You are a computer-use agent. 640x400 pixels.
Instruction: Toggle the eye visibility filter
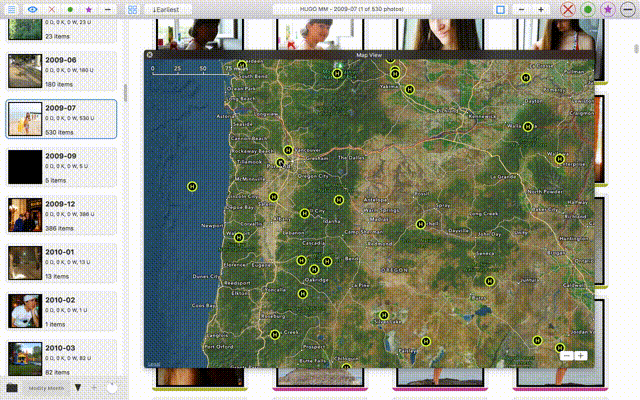(32, 9)
